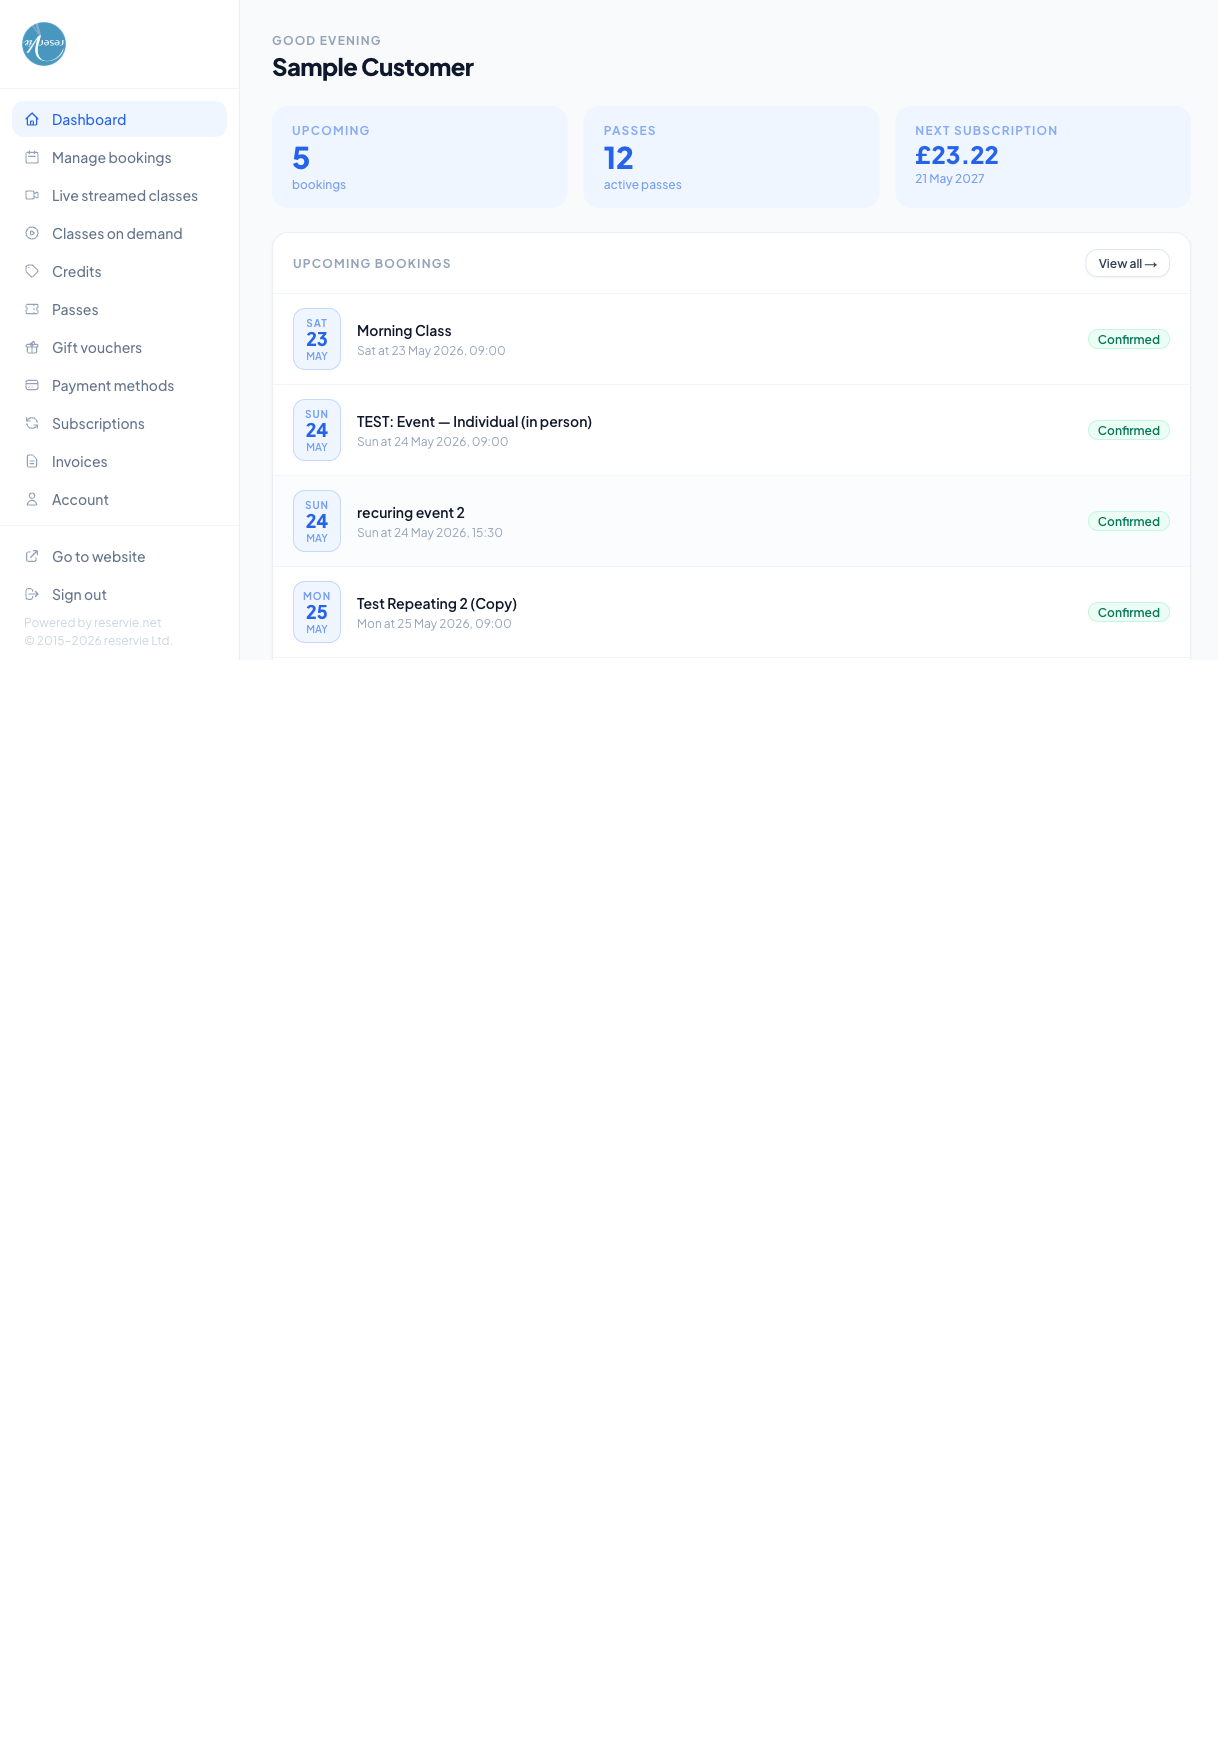Screen dimensions: 1218x1759
Task: Open the Credits page
Action: (119, 271)
